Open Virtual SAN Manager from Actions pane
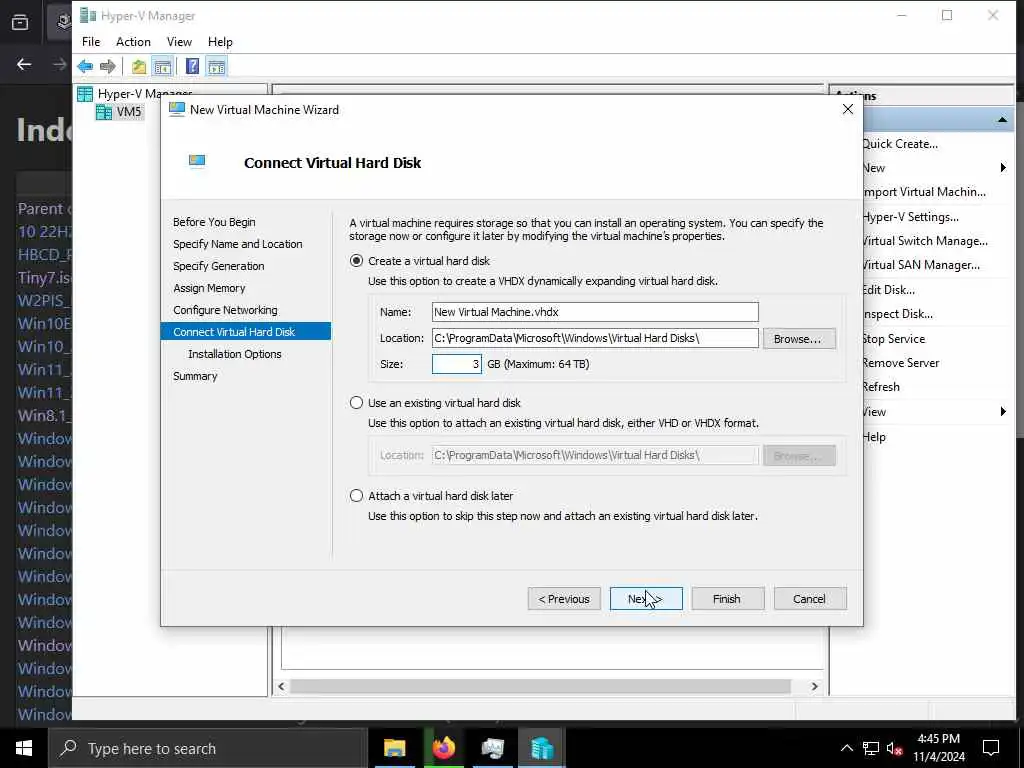The image size is (1024, 768). click(921, 265)
